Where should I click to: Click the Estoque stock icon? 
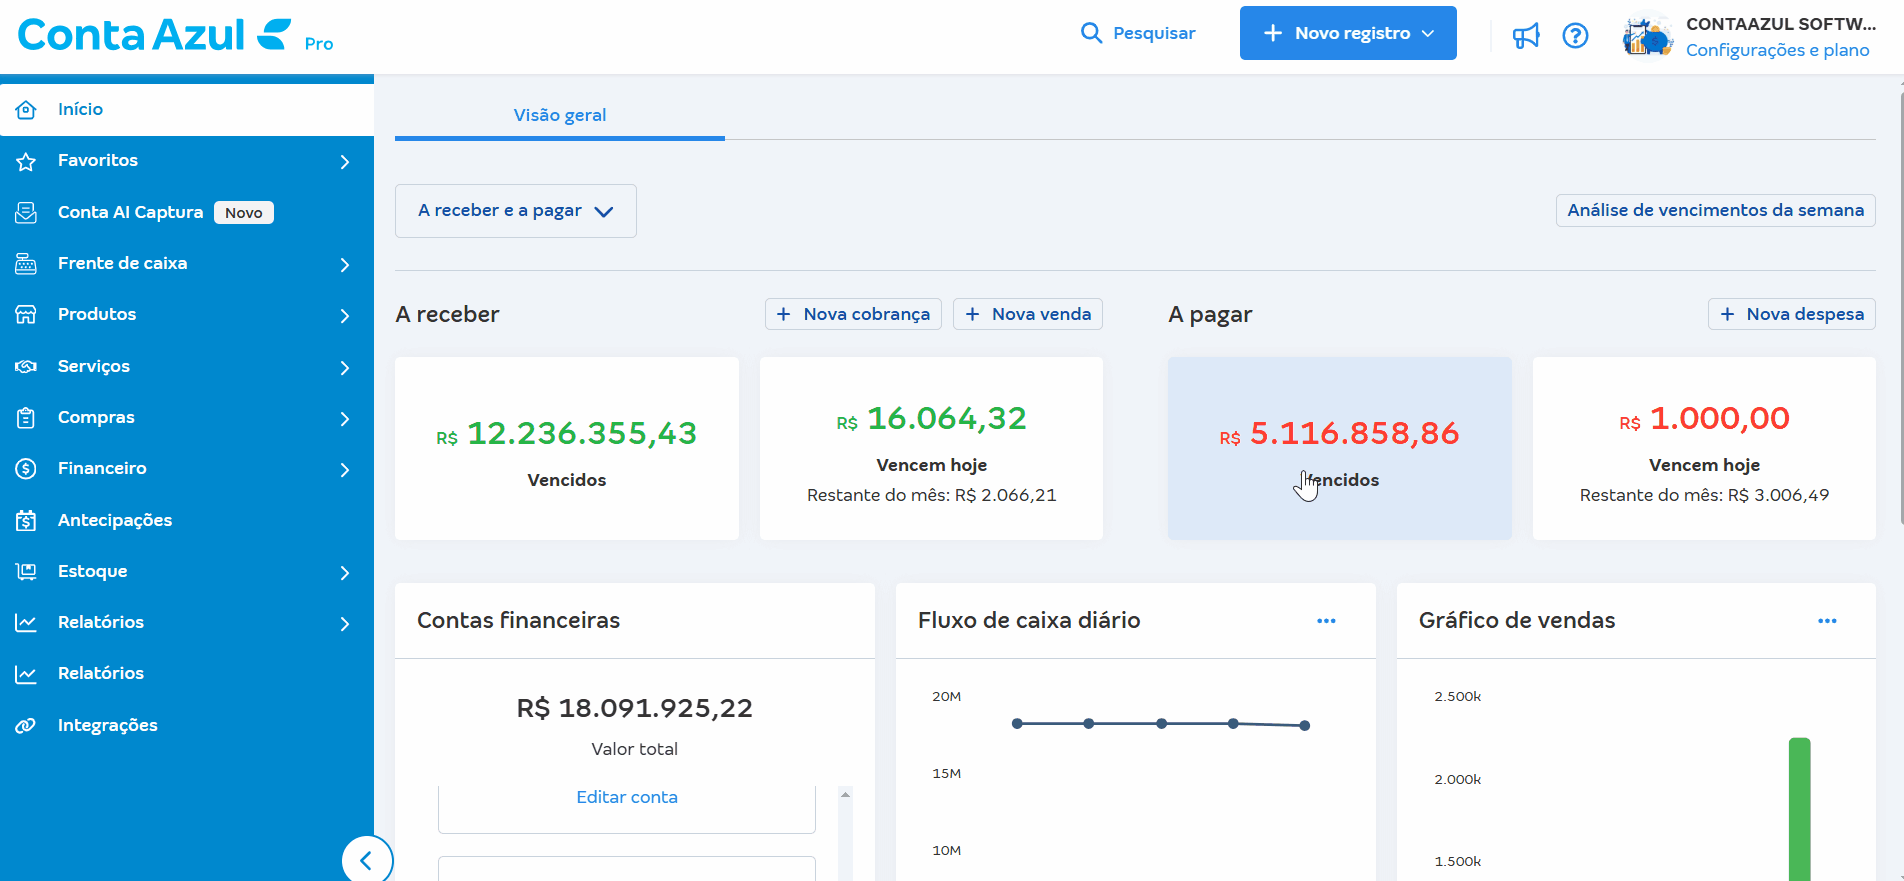(26, 572)
